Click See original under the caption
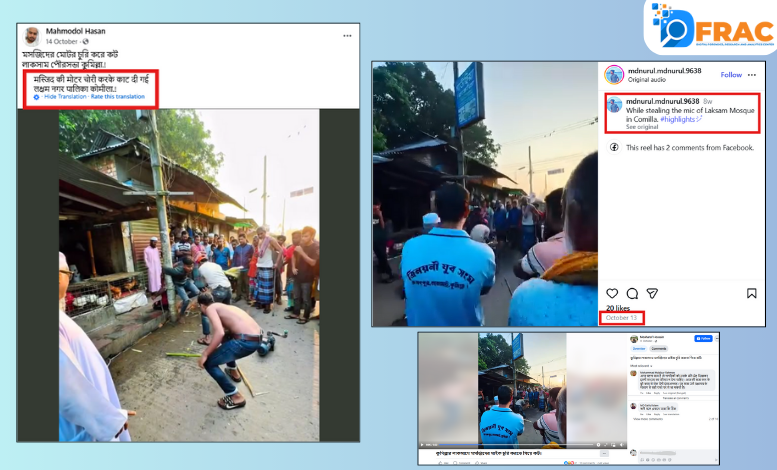This screenshot has width=777, height=470. click(643, 128)
